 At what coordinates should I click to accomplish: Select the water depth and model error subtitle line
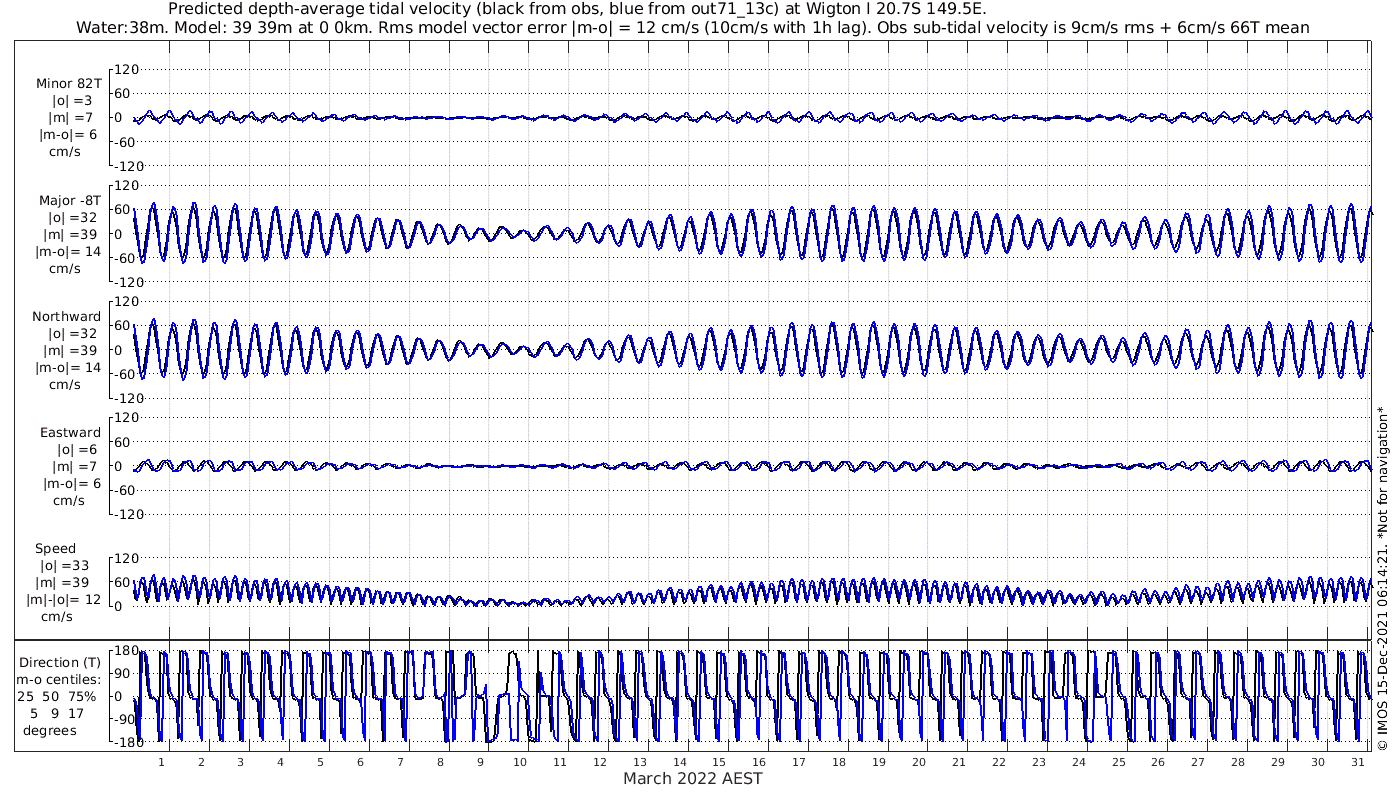692,27
